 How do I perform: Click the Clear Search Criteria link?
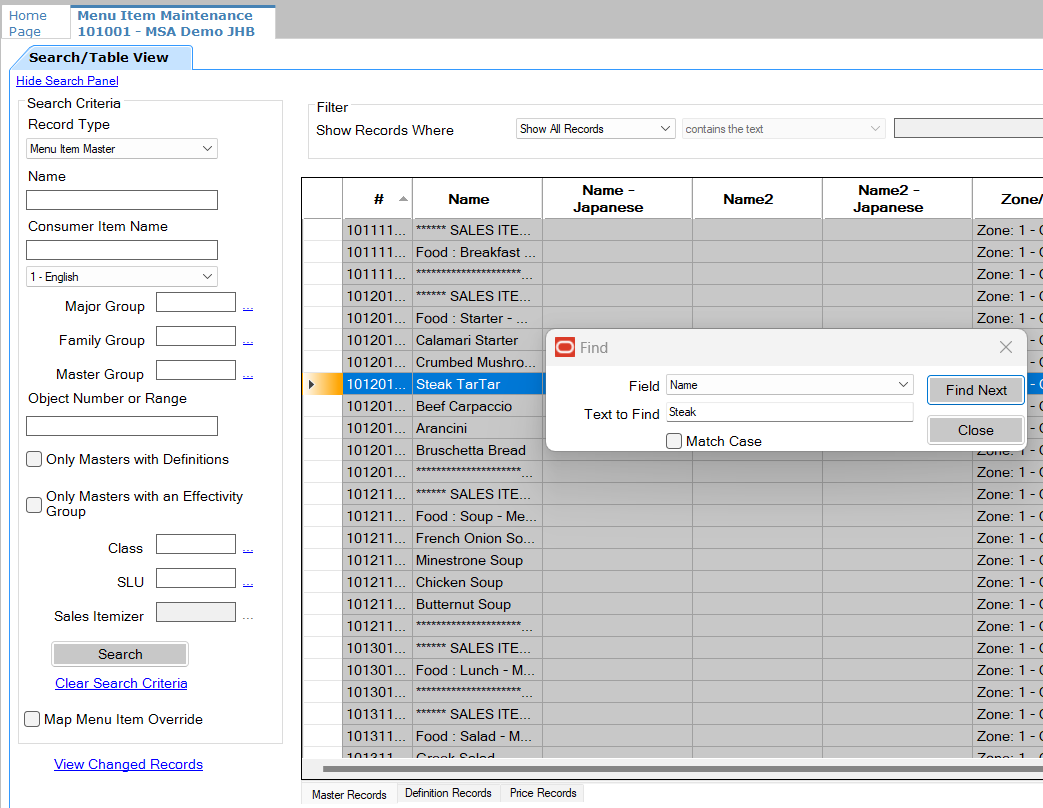click(x=121, y=683)
